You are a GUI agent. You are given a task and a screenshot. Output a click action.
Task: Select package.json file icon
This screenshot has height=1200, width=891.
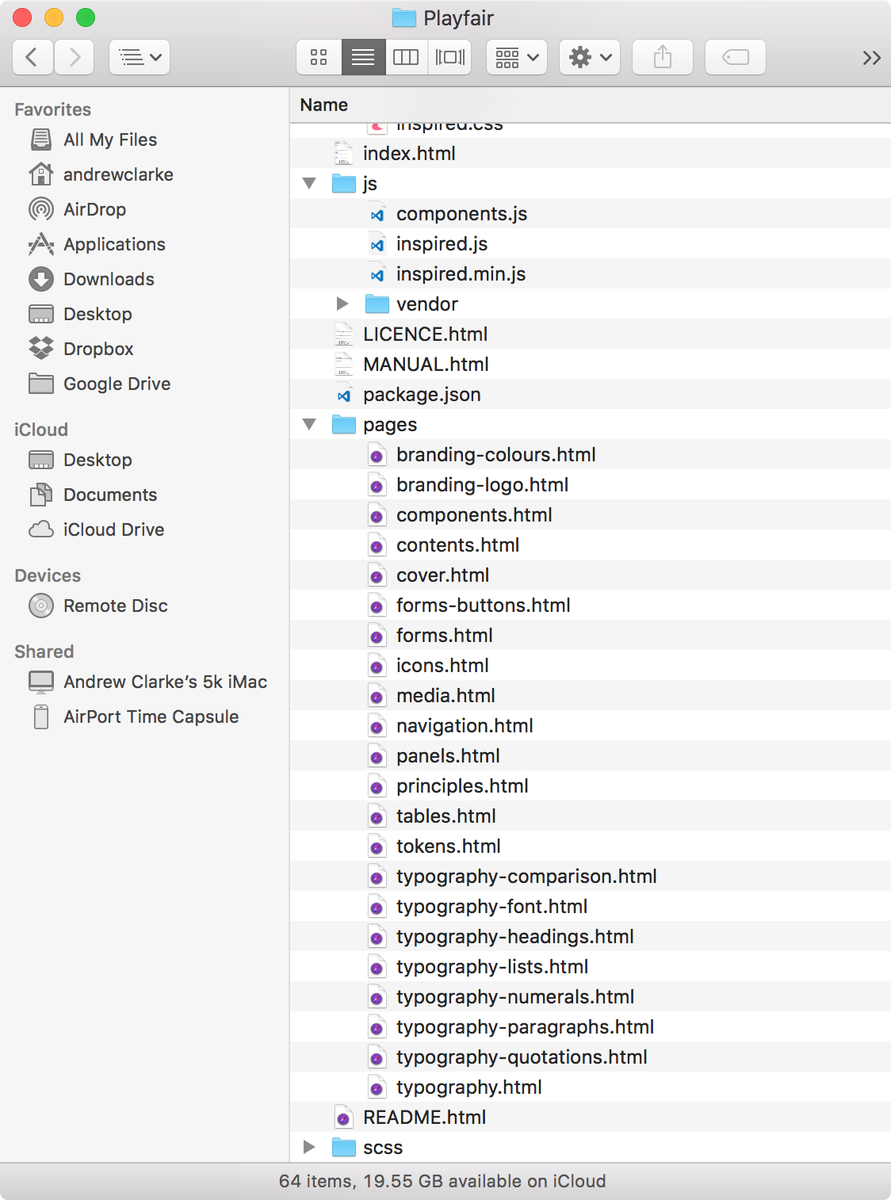coord(344,395)
